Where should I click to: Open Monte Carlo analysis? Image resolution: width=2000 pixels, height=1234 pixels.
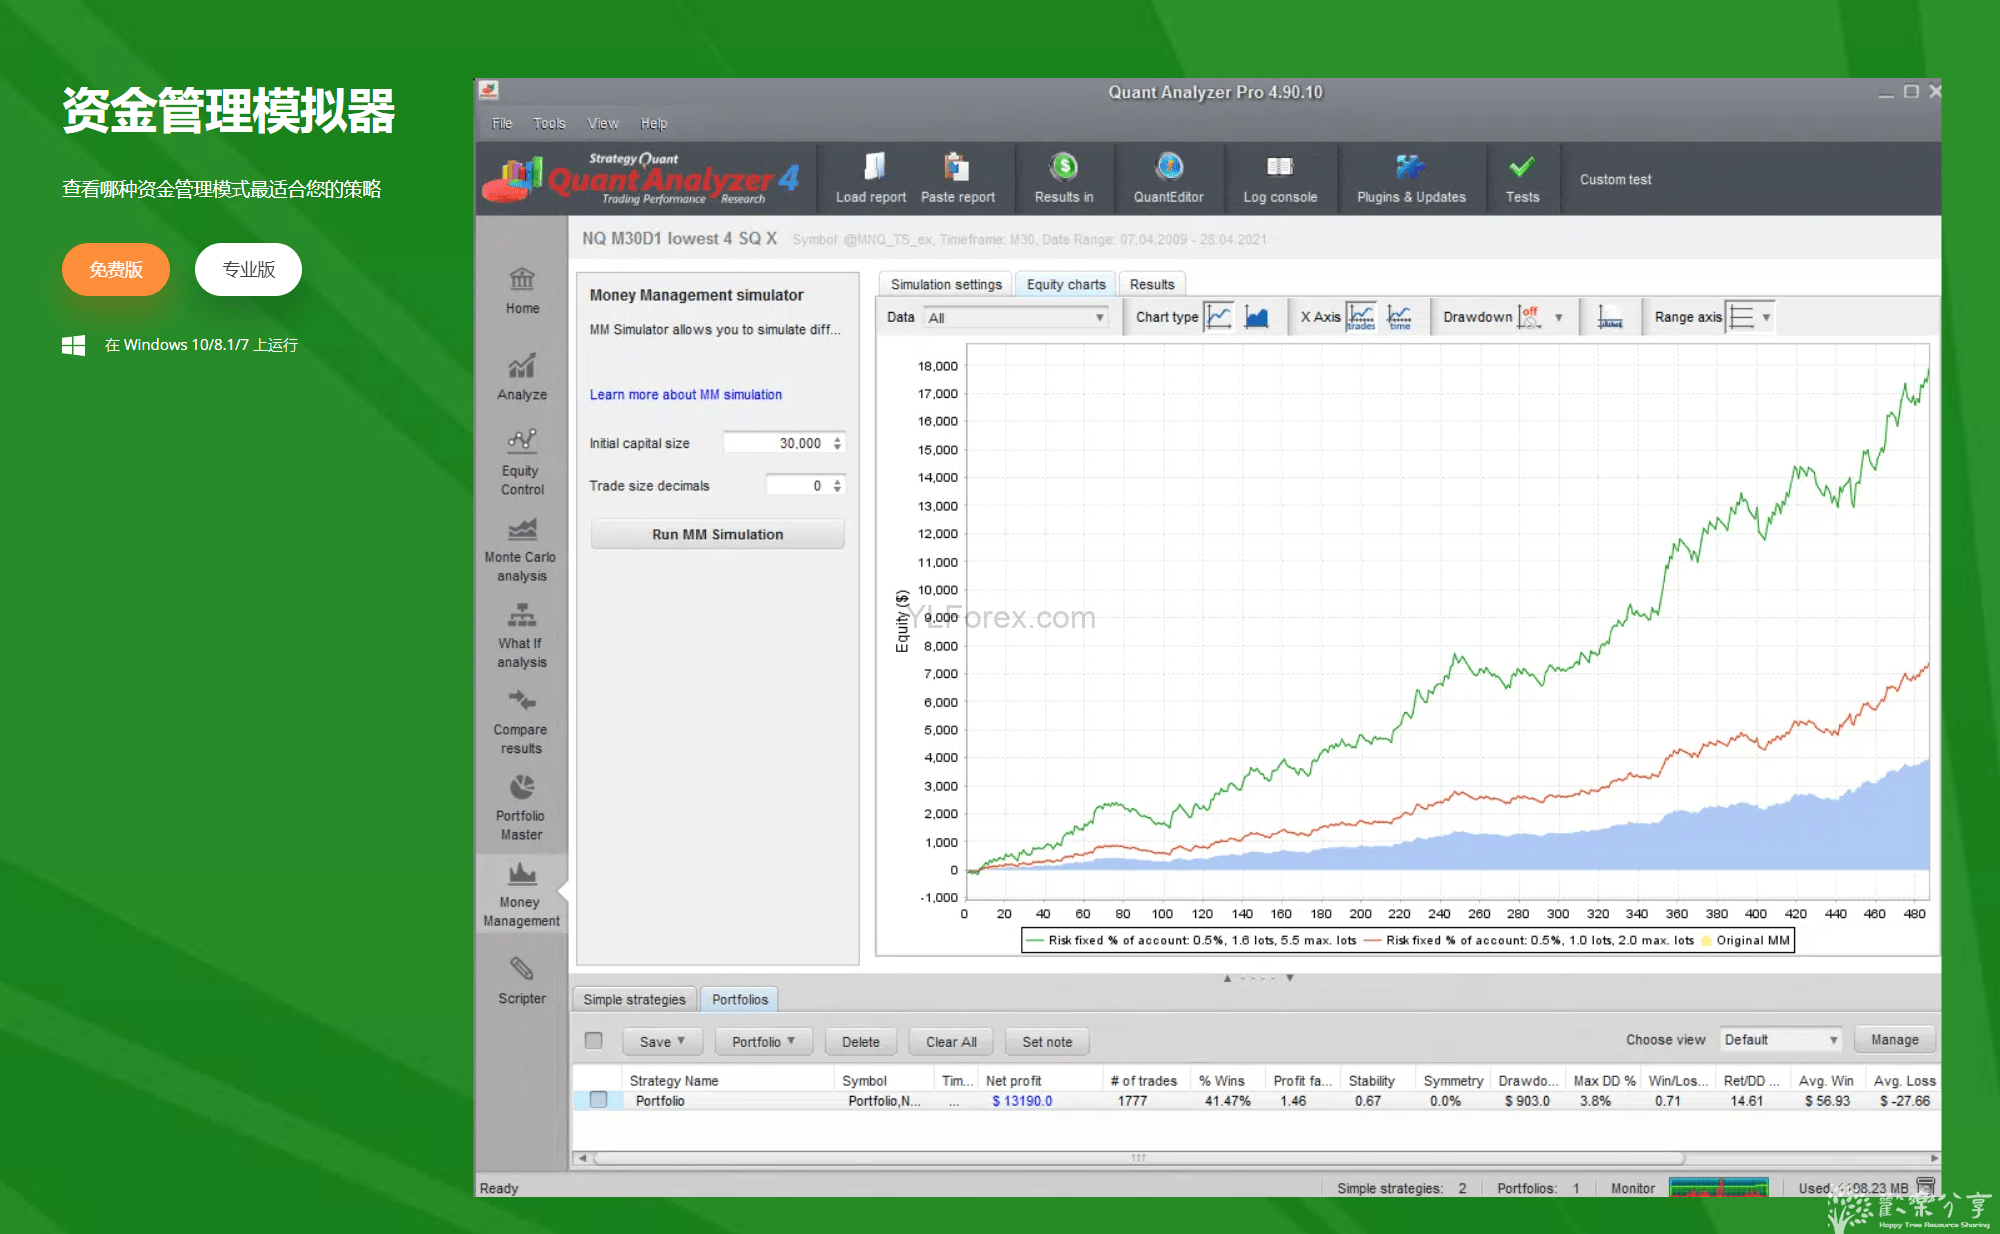coord(522,549)
